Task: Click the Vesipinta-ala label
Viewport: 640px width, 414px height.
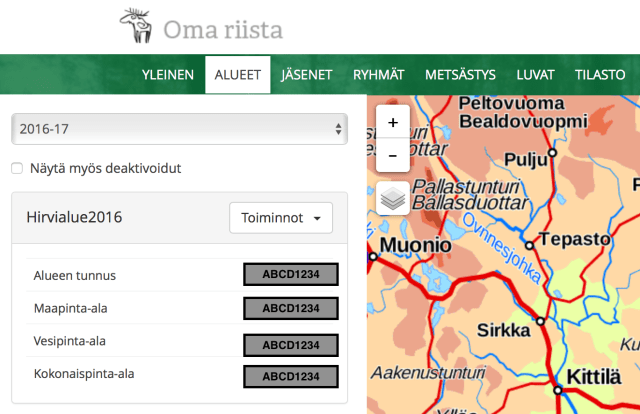Action: [x=70, y=341]
